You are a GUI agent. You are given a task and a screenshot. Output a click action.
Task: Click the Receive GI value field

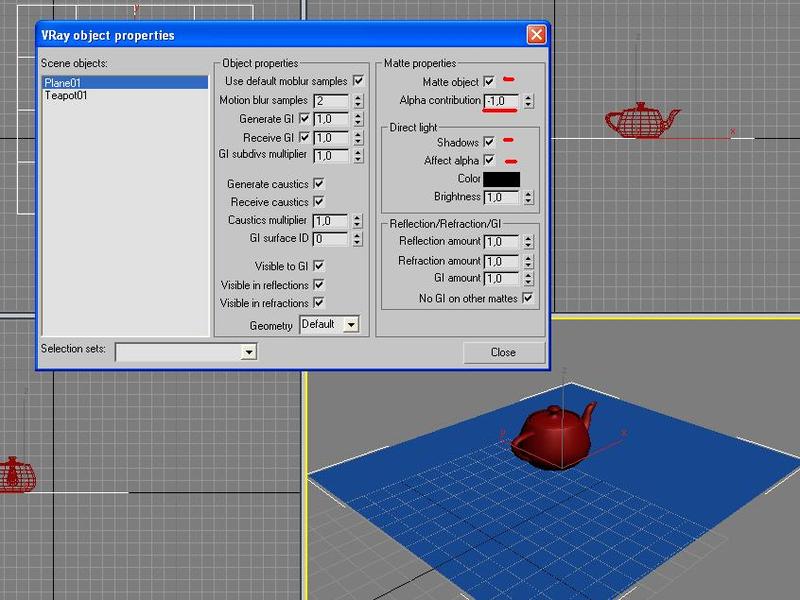(332, 138)
